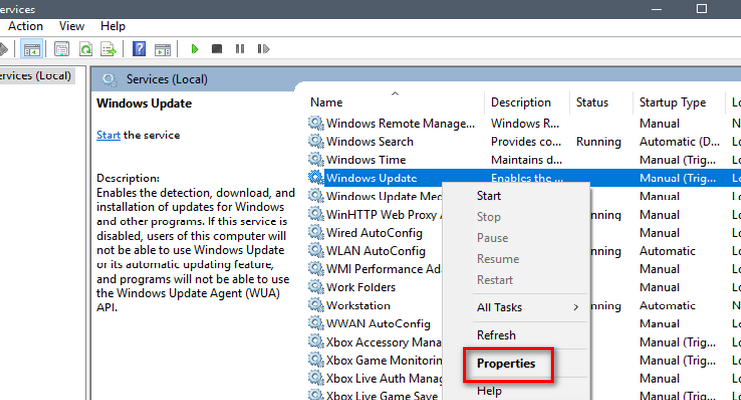Click description 'Maintains d...' of Windows Time
This screenshot has width=741, height=400.
coord(526,160)
